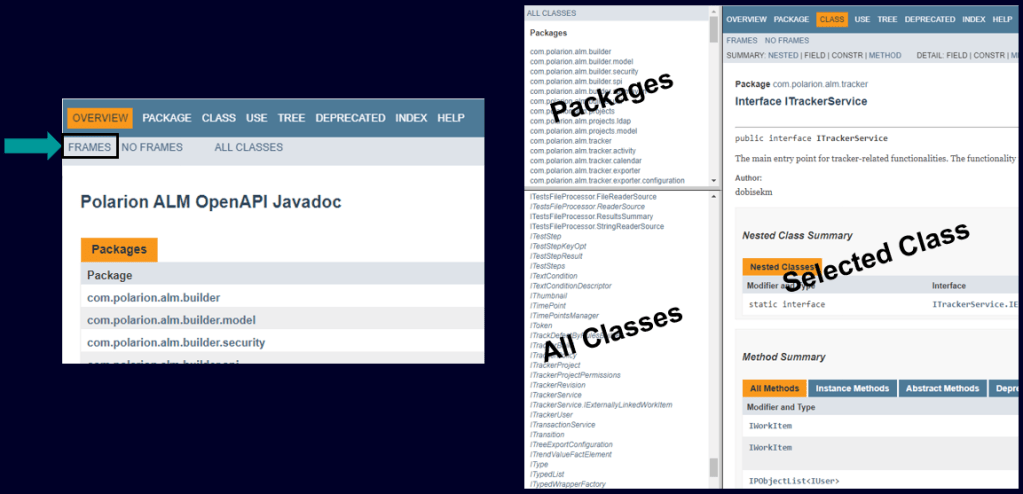Select the orange highlighted OVERVIEW tab
Screen dimensions: 1023x494
[x=100, y=118]
